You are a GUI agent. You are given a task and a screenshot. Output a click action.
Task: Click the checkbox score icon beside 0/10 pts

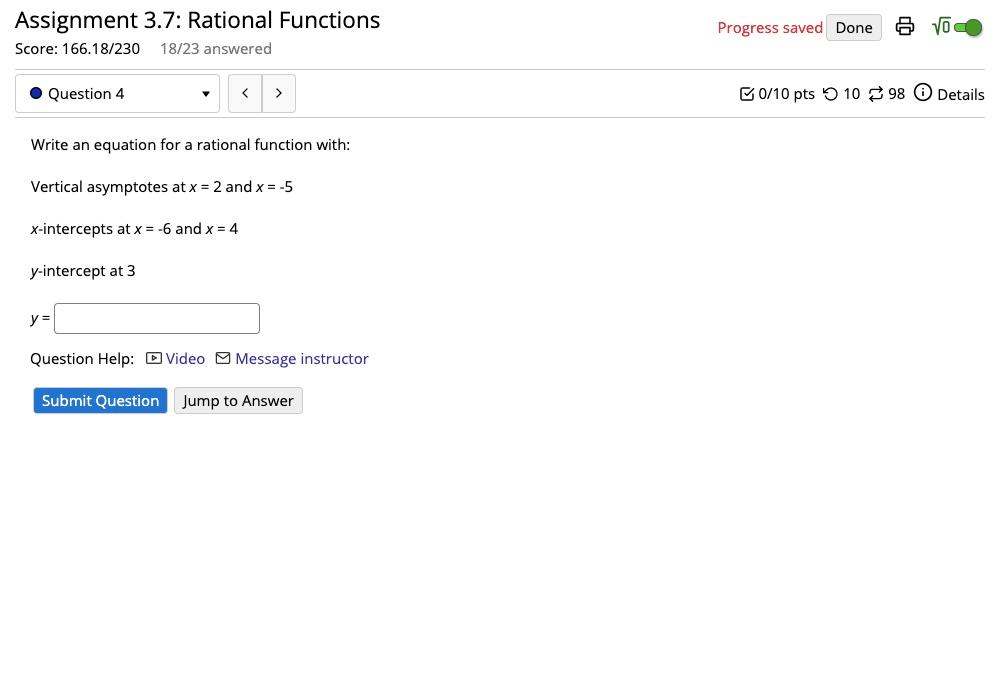747,93
